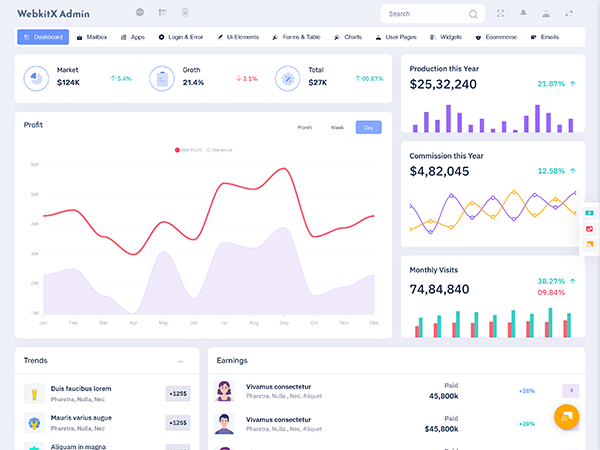Click the fullscreen expand icon in header

500,14
